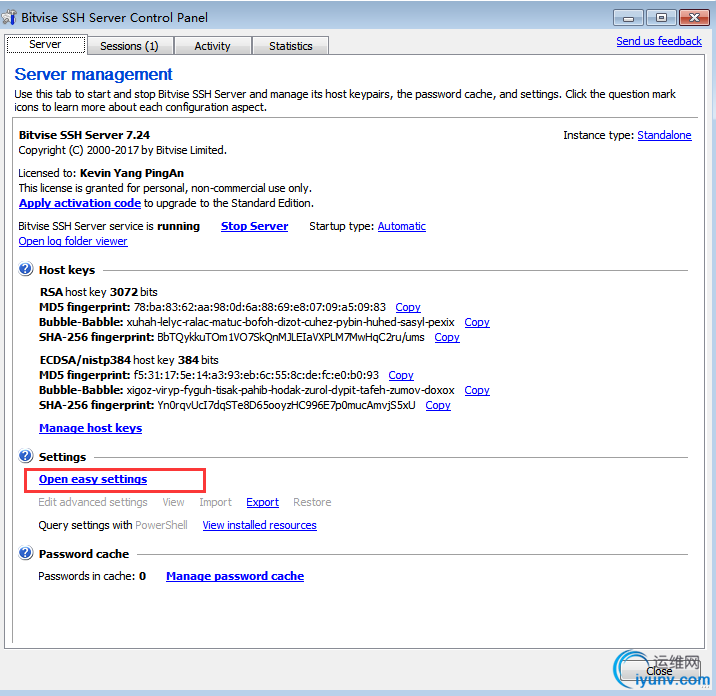Click the 'Bitvise SSH Server 7.24' heading

84,135
